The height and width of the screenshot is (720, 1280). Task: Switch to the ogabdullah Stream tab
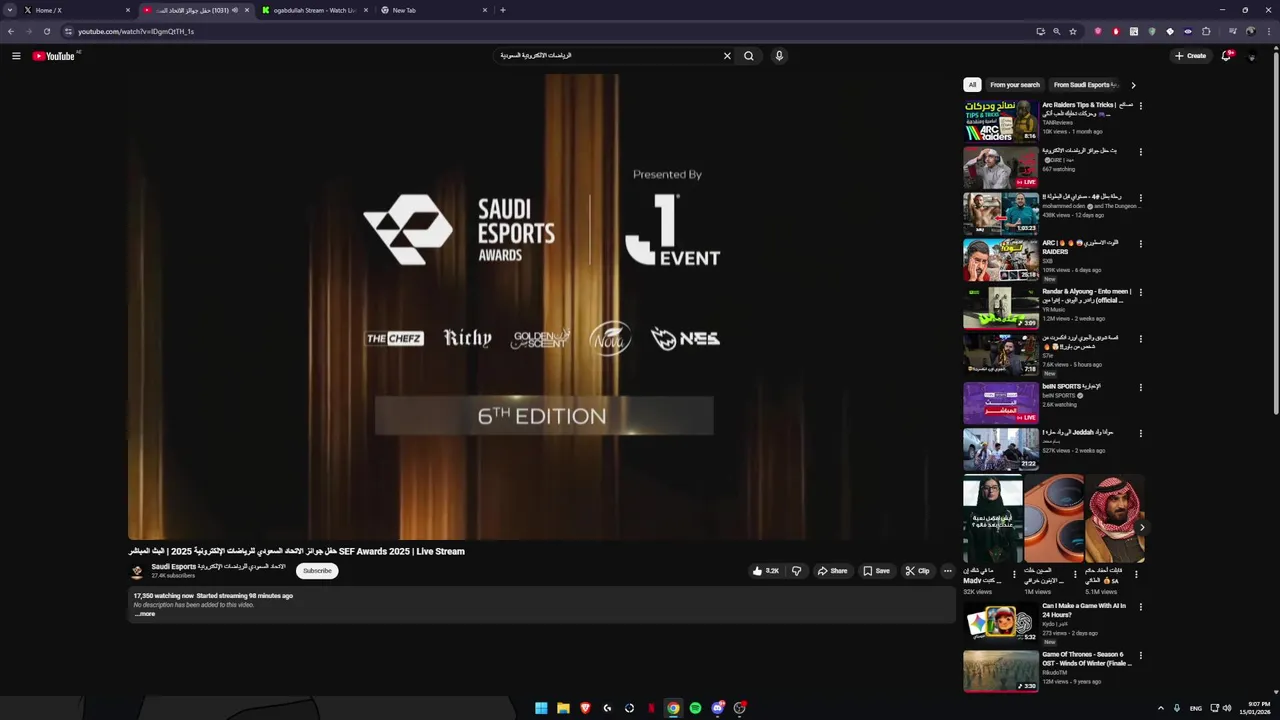point(315,10)
